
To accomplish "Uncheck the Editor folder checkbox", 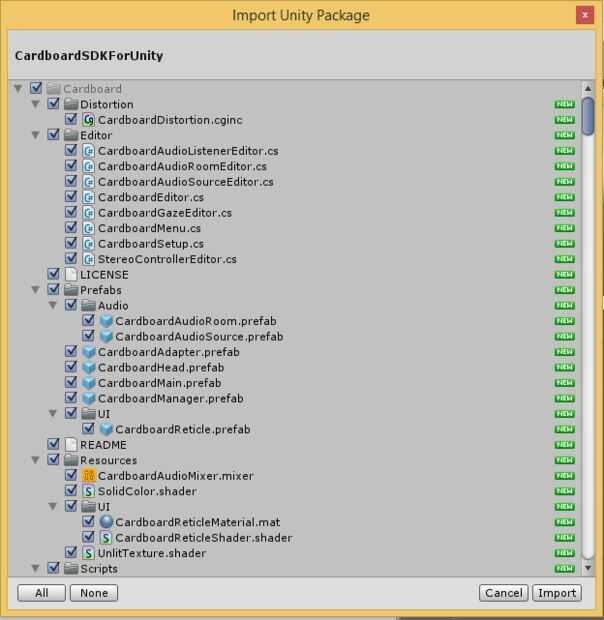I will (x=53, y=134).
